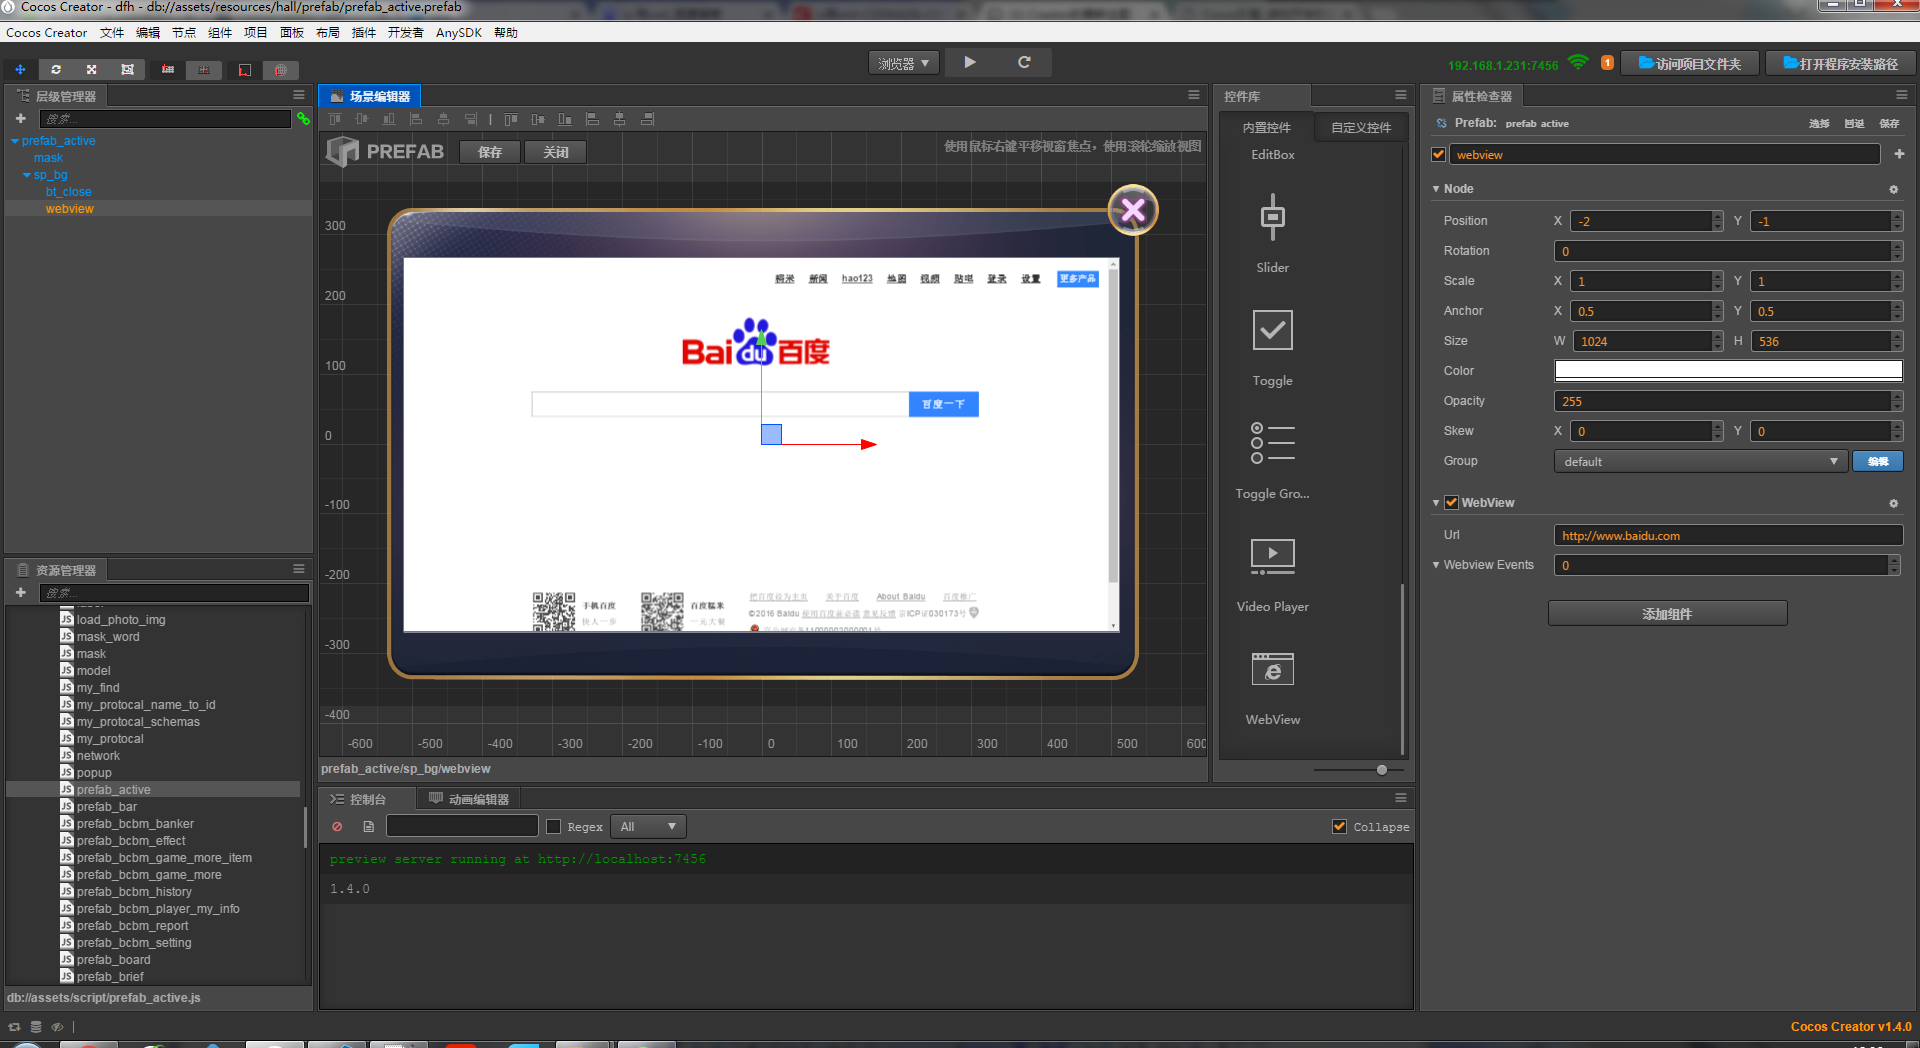Open the node Color swatch
The width and height of the screenshot is (1920, 1048).
pyautogui.click(x=1727, y=371)
